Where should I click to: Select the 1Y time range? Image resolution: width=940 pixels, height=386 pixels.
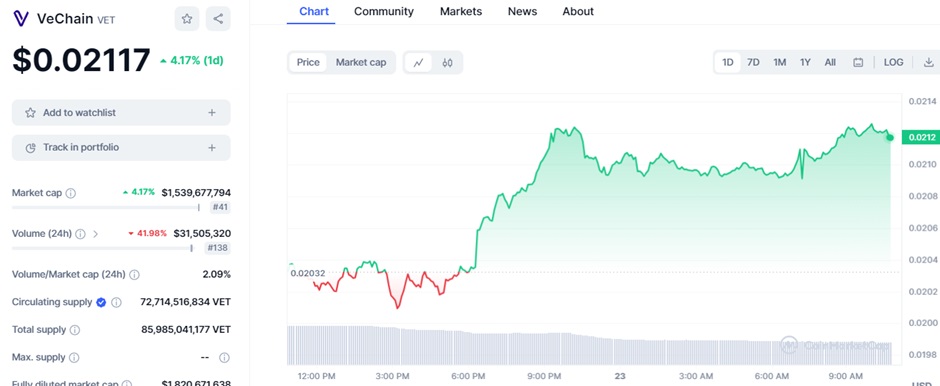(x=805, y=62)
